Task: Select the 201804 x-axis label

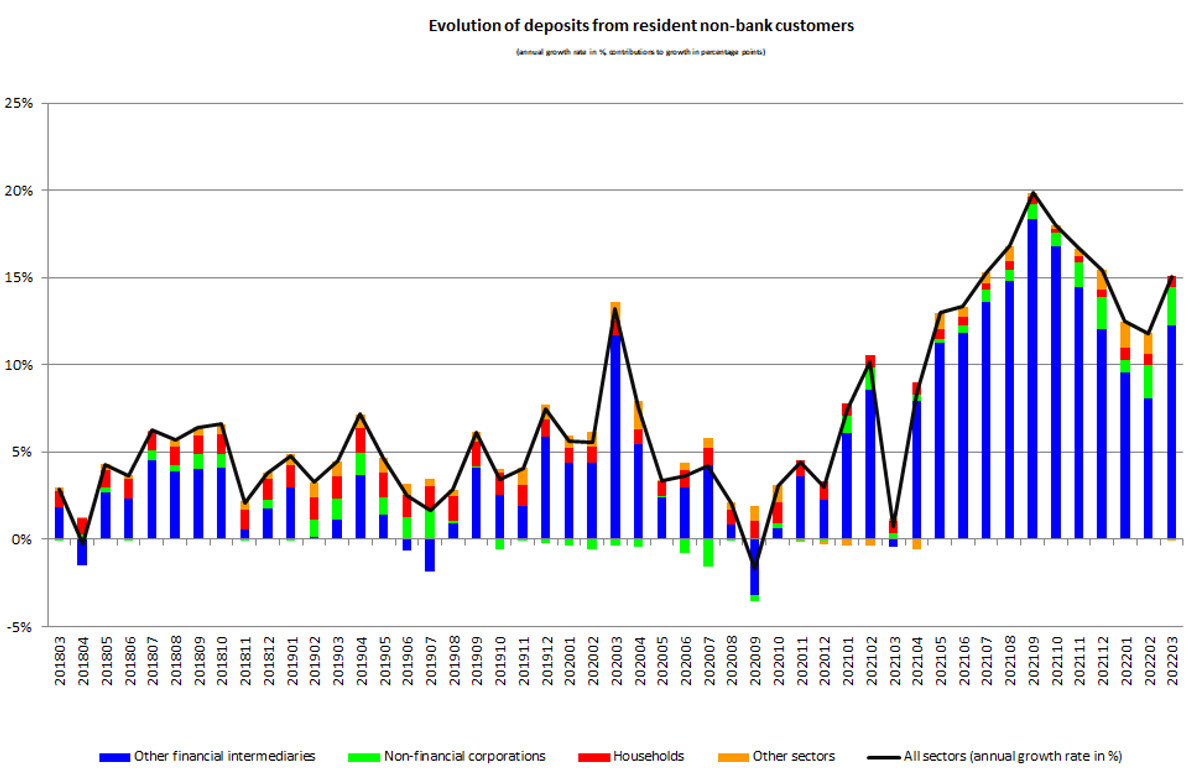Action: point(83,661)
